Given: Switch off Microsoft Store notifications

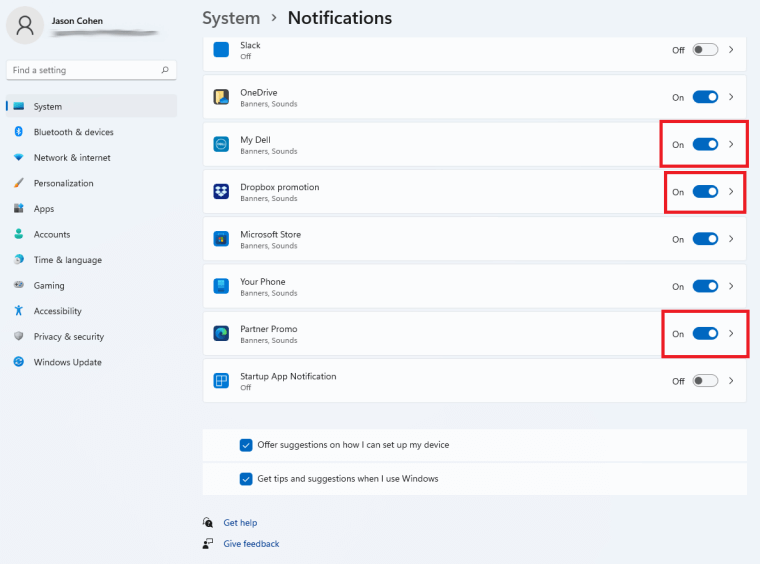Looking at the screenshot, I should (705, 239).
